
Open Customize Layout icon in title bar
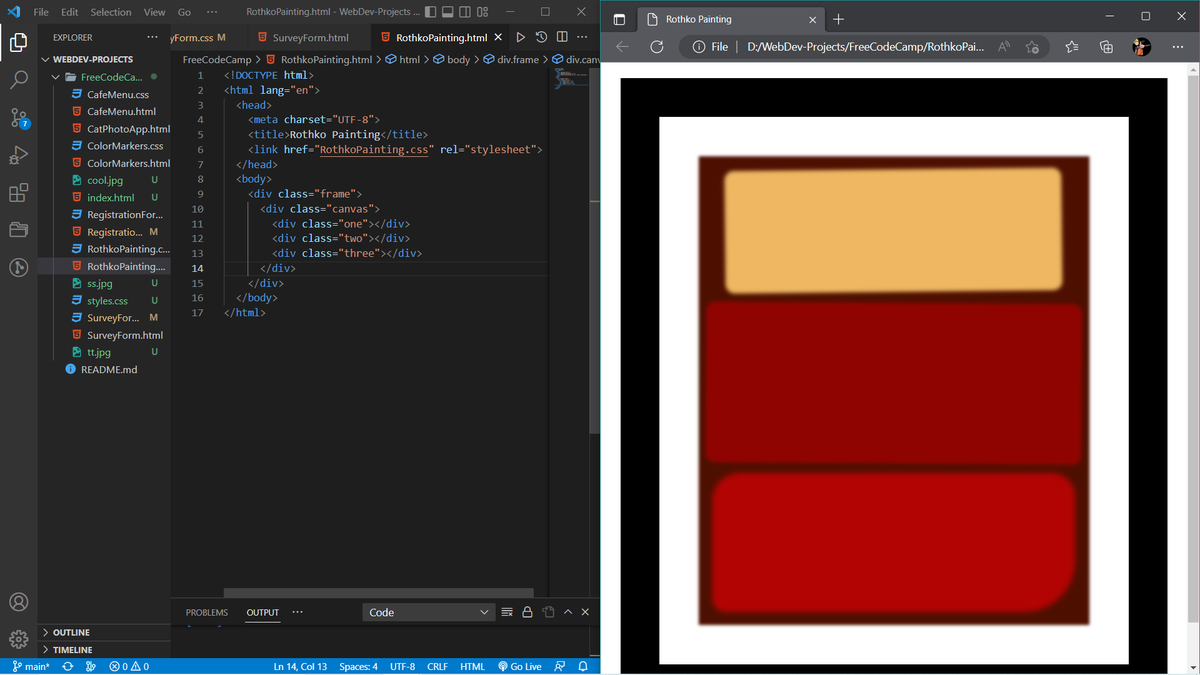point(483,12)
